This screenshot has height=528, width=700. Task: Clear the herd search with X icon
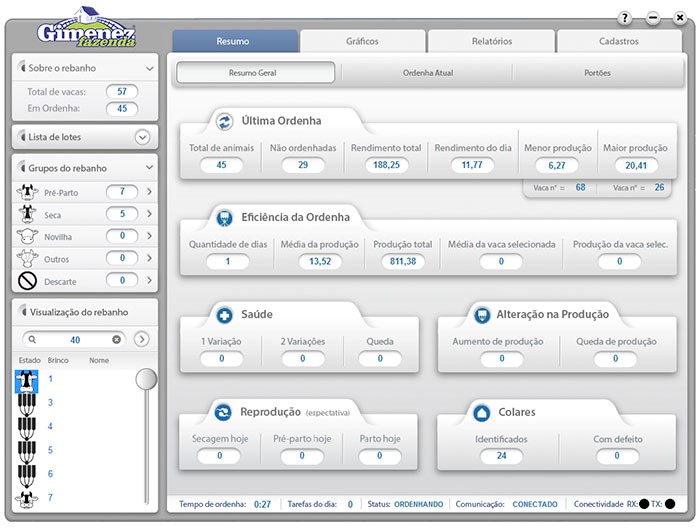(116, 340)
